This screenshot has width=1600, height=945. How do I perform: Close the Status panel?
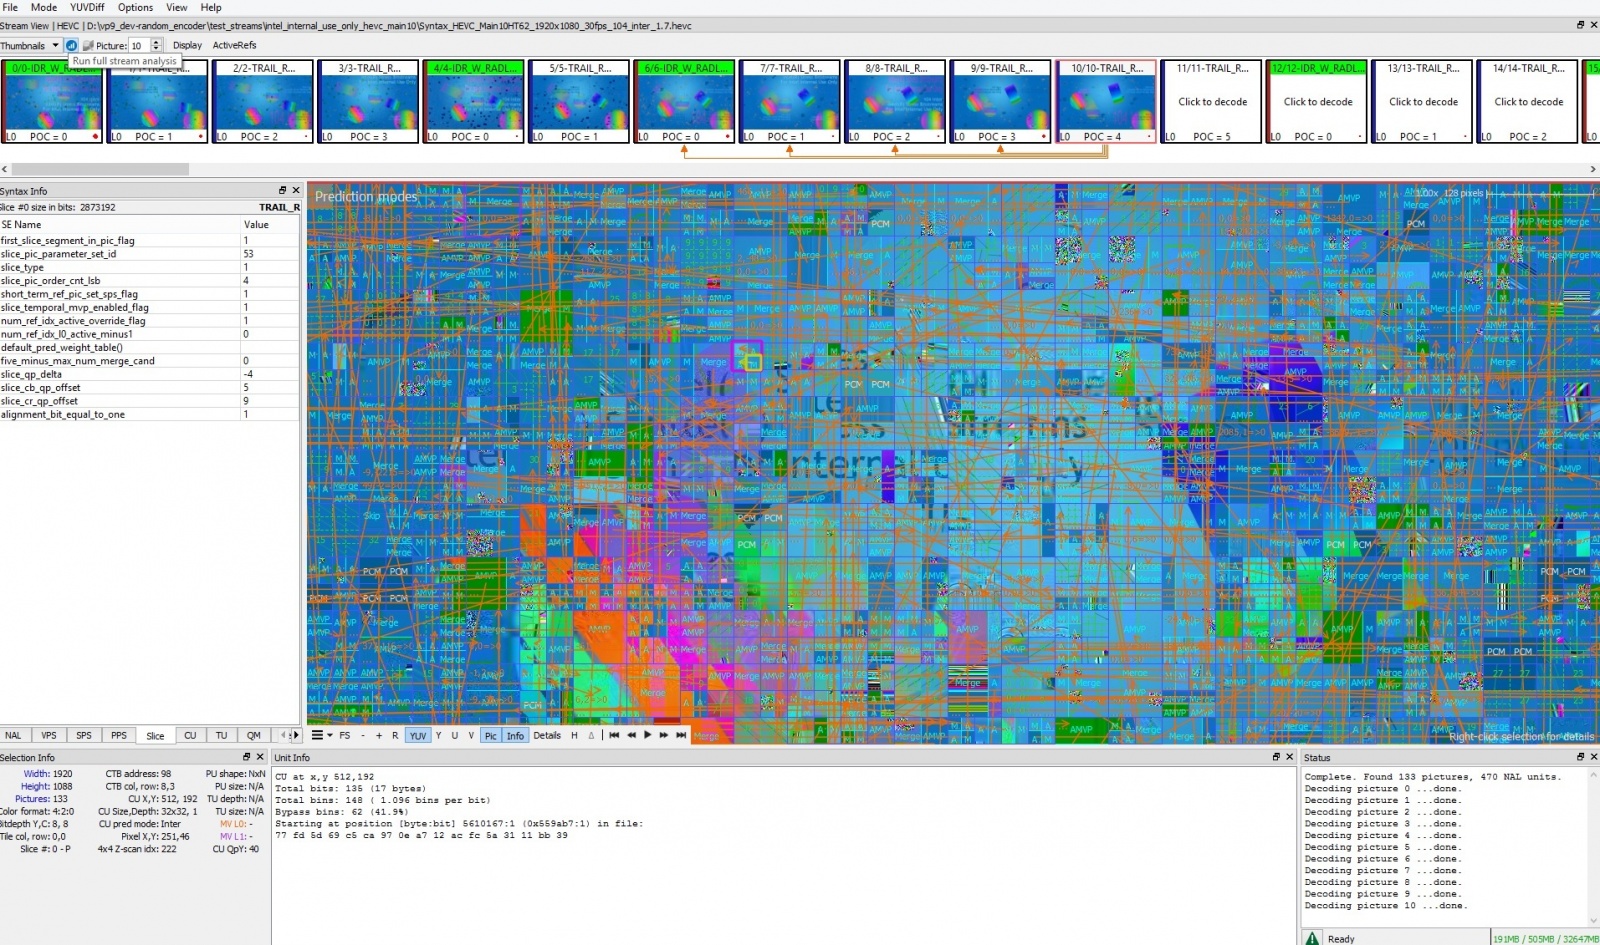[1593, 757]
